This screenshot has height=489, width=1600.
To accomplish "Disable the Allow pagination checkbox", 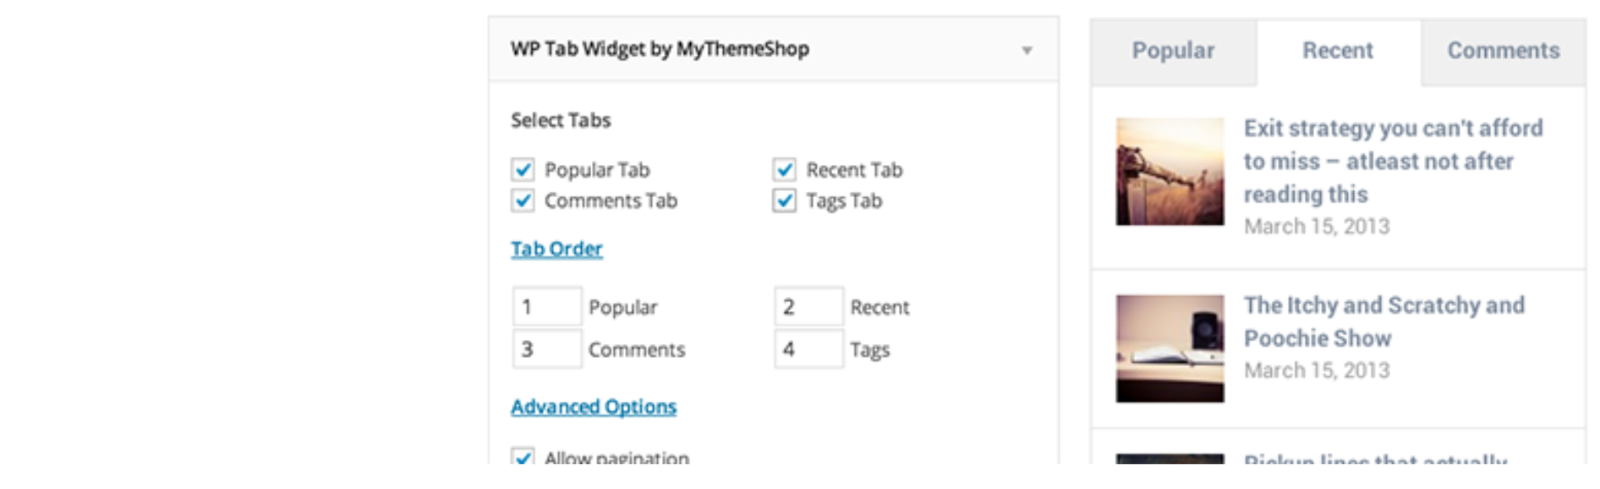I will click(x=523, y=457).
